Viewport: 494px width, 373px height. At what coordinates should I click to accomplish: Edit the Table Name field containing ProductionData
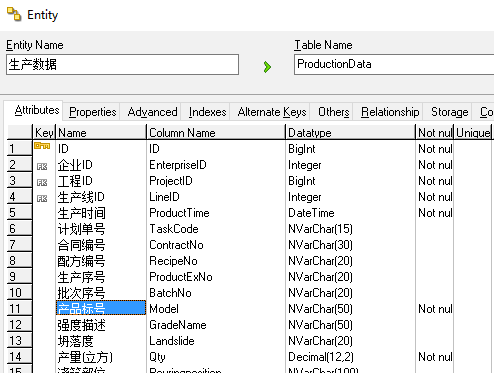point(394,65)
